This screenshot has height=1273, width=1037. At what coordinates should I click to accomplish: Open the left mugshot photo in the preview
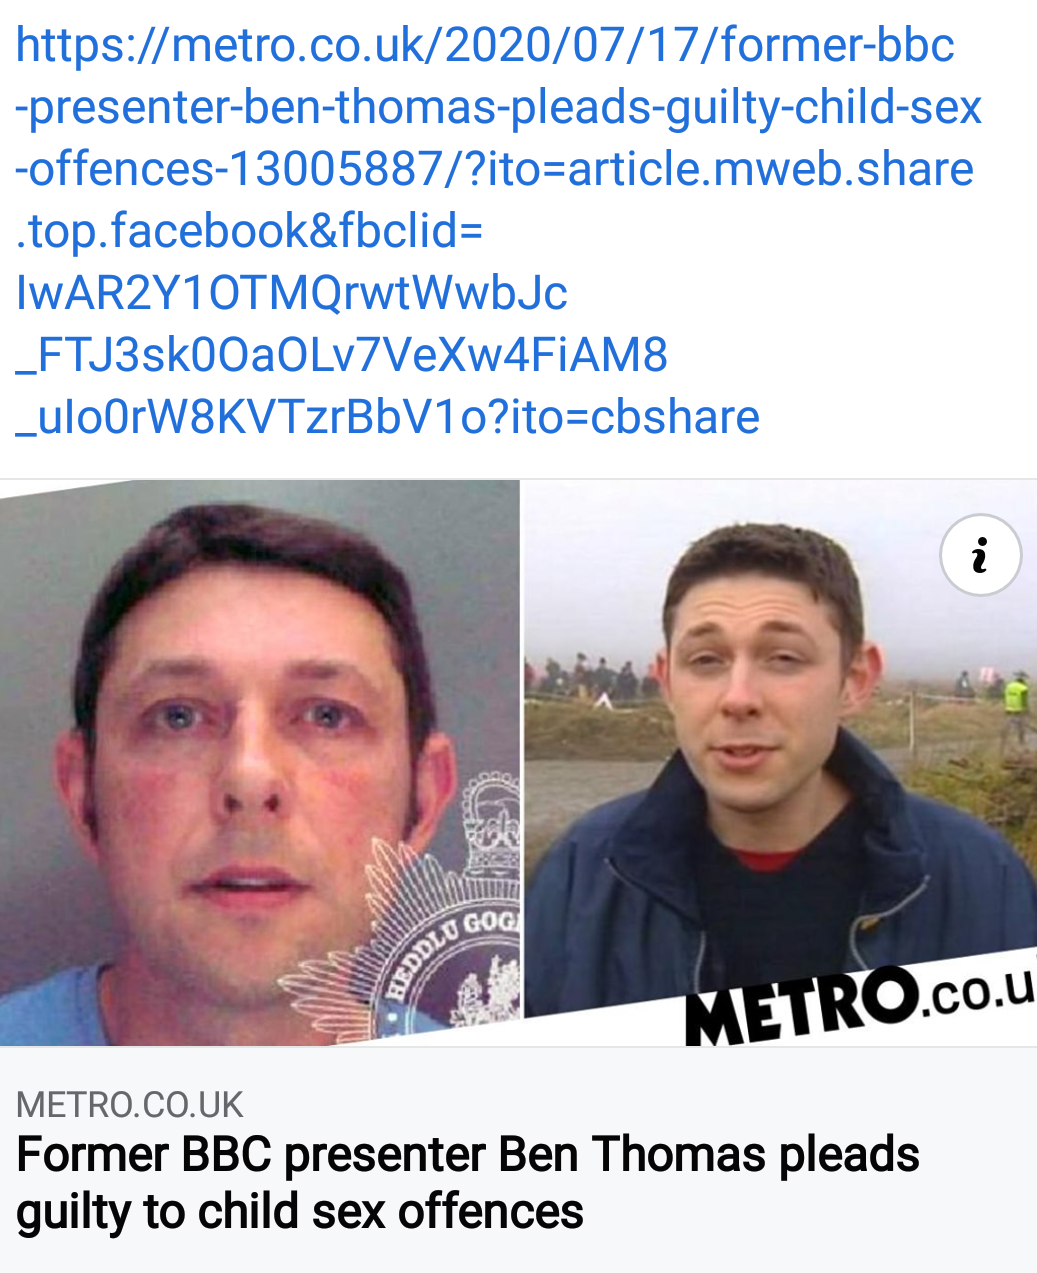coord(259,763)
